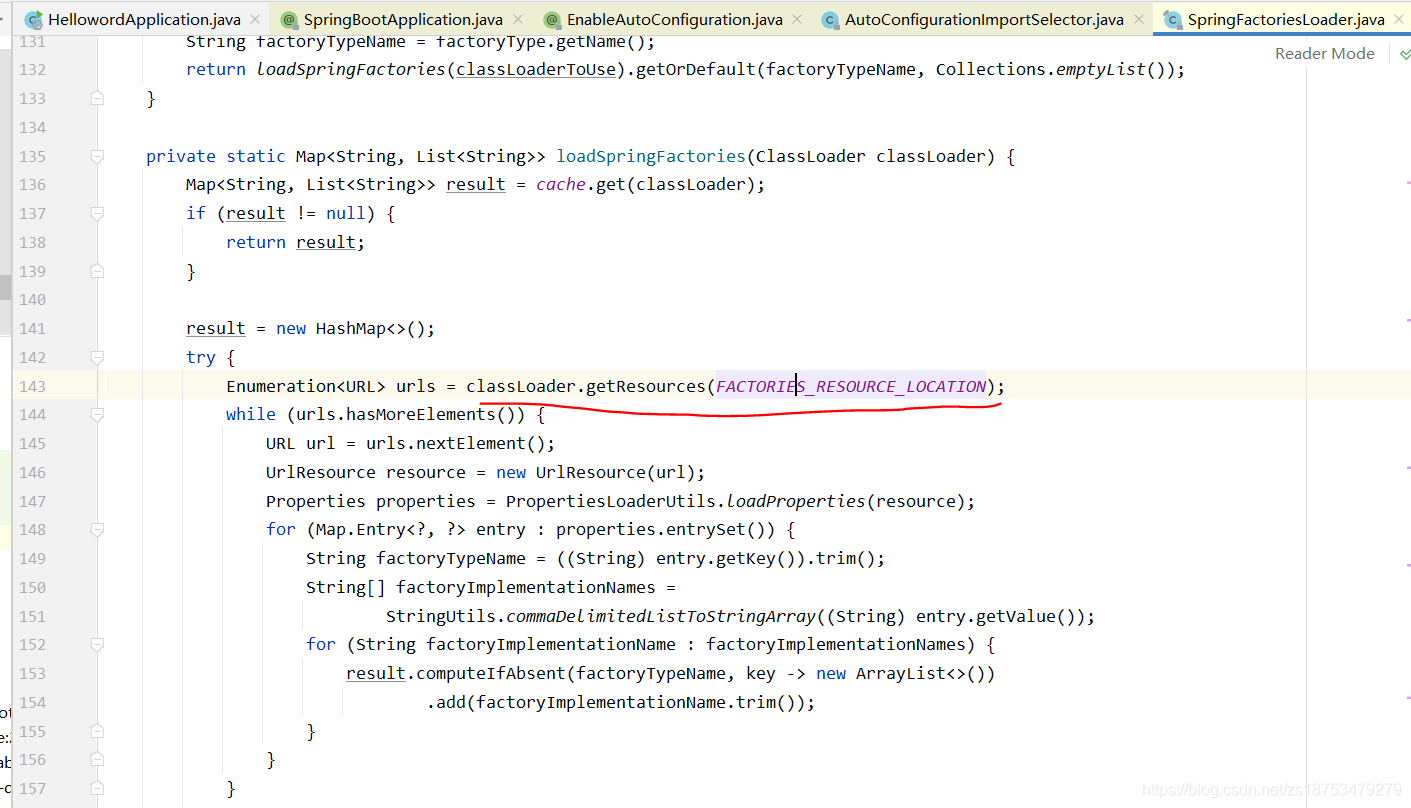Viewport: 1411px width, 808px height.
Task: Click the FACTORIES_RESOURCE_LOCATION constant
Action: (851, 386)
